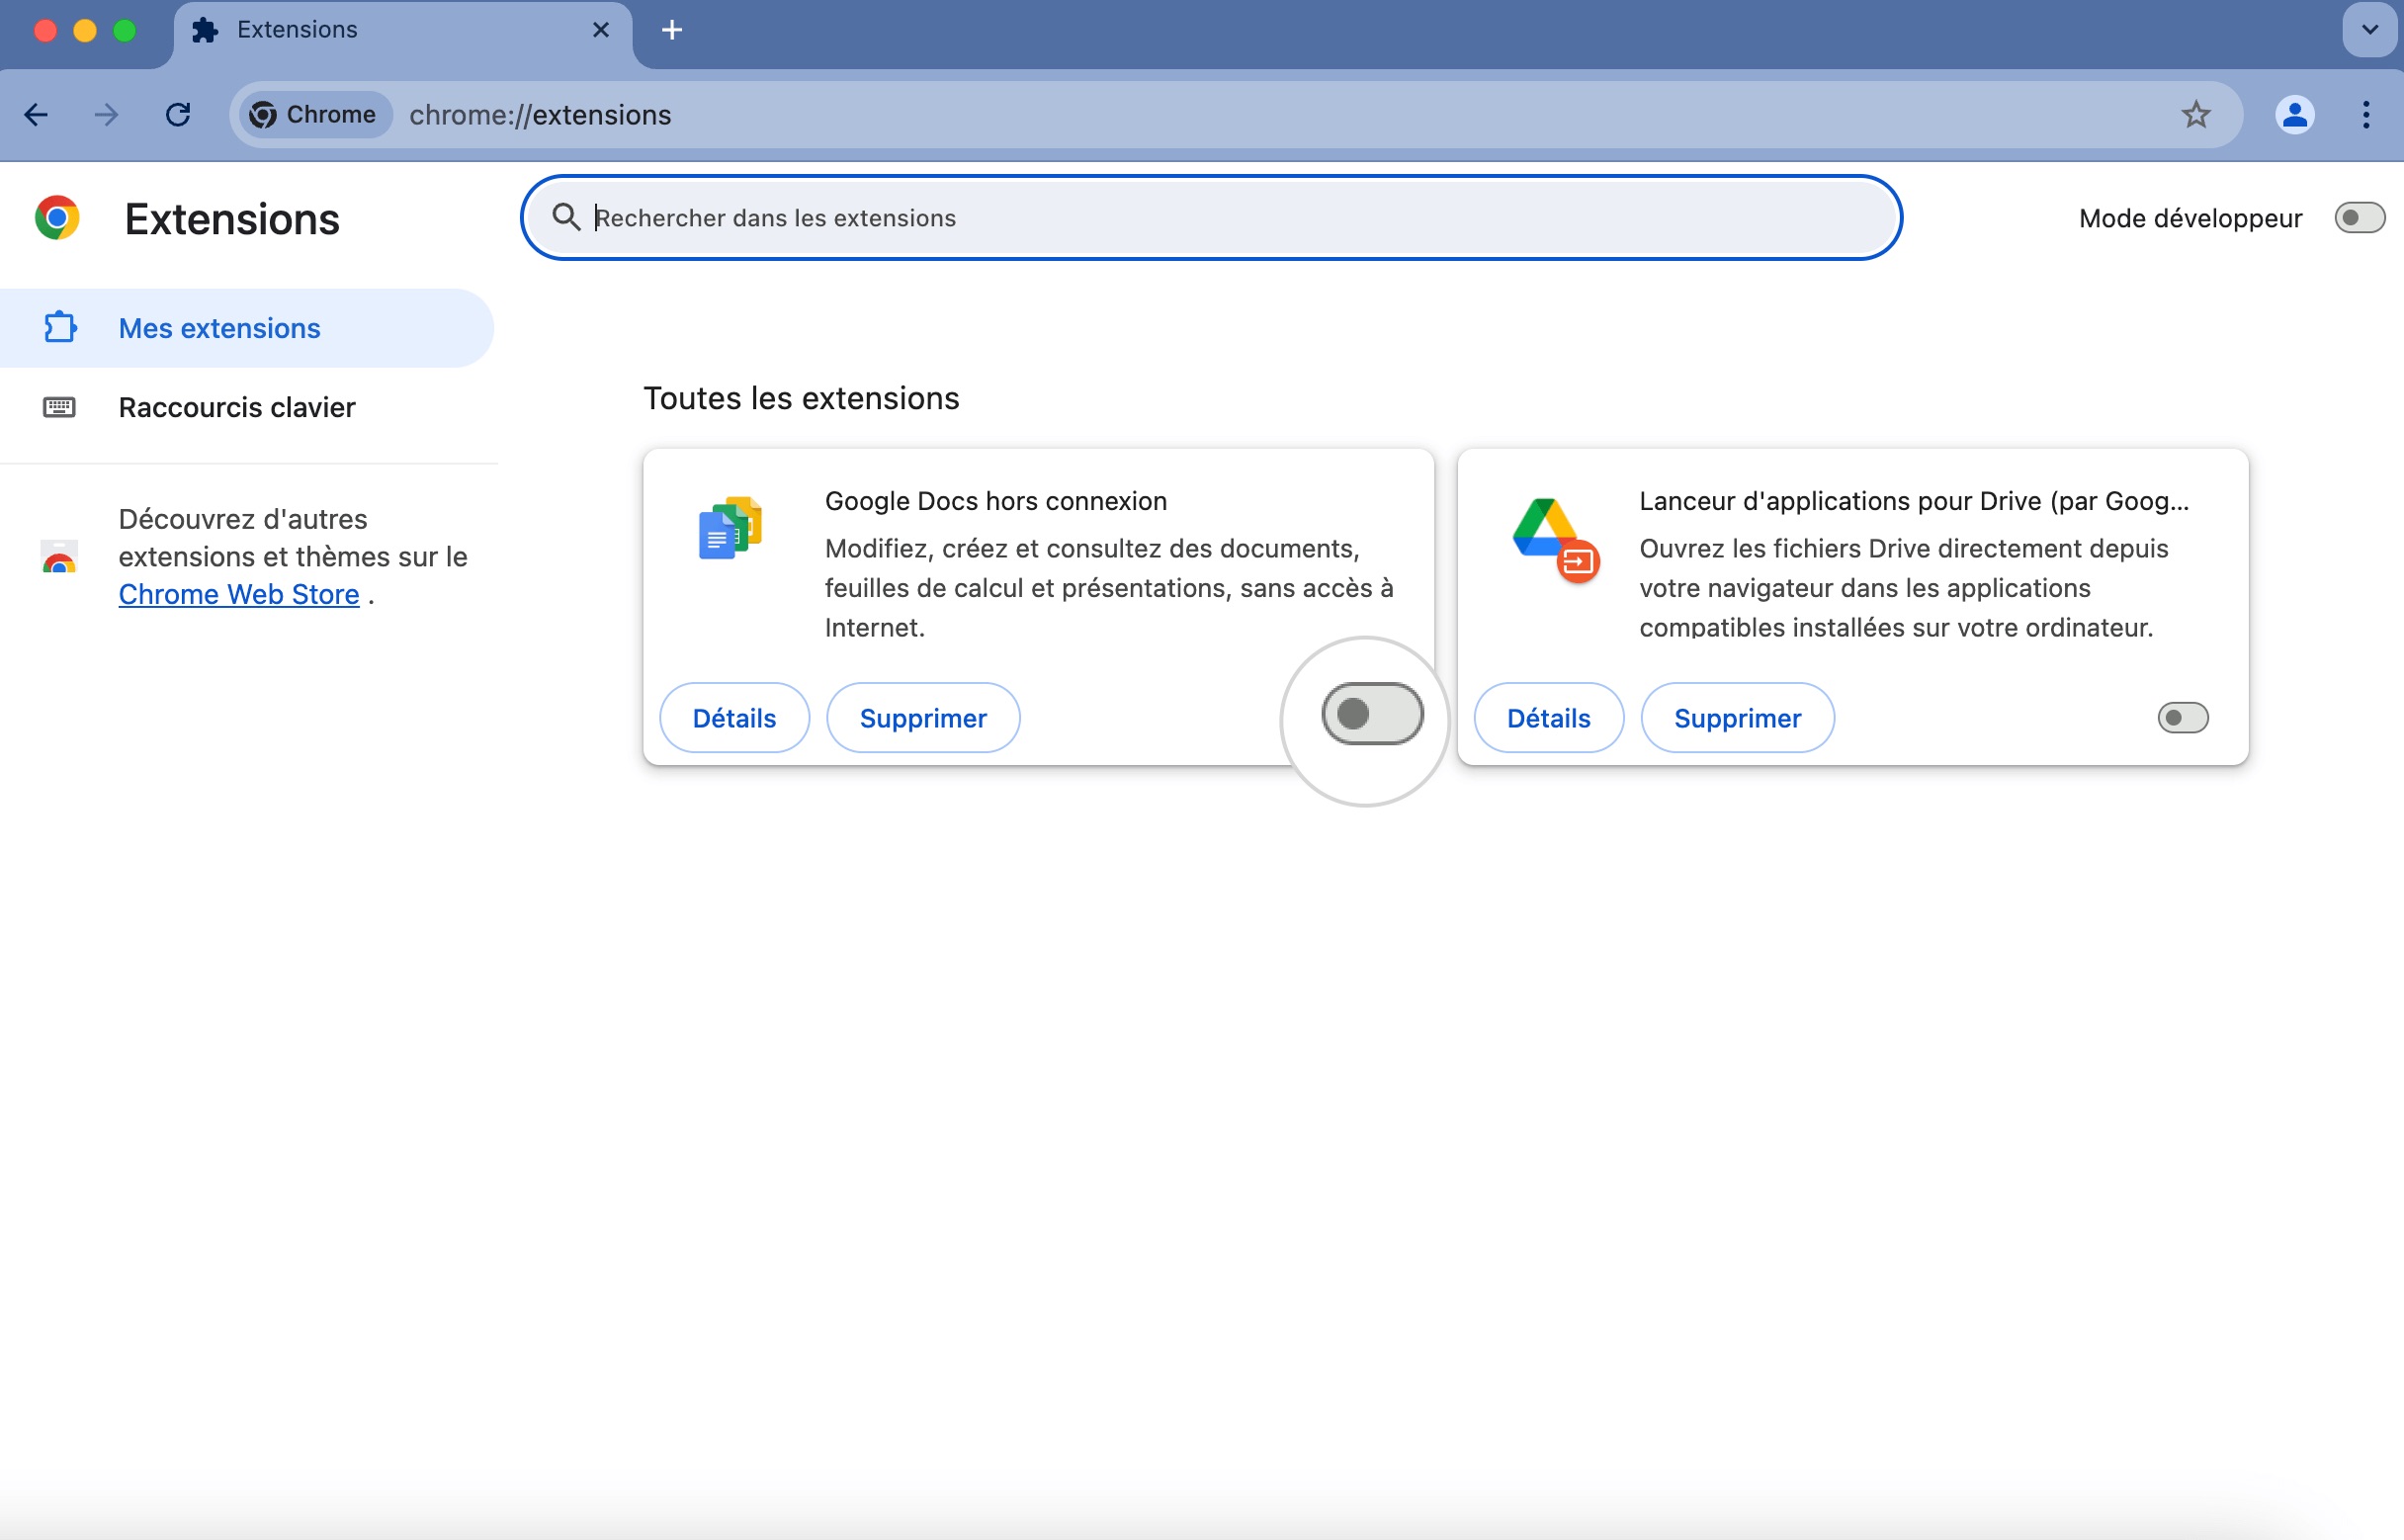Click the Extensions page title
The image size is (2404, 1540).
point(232,219)
